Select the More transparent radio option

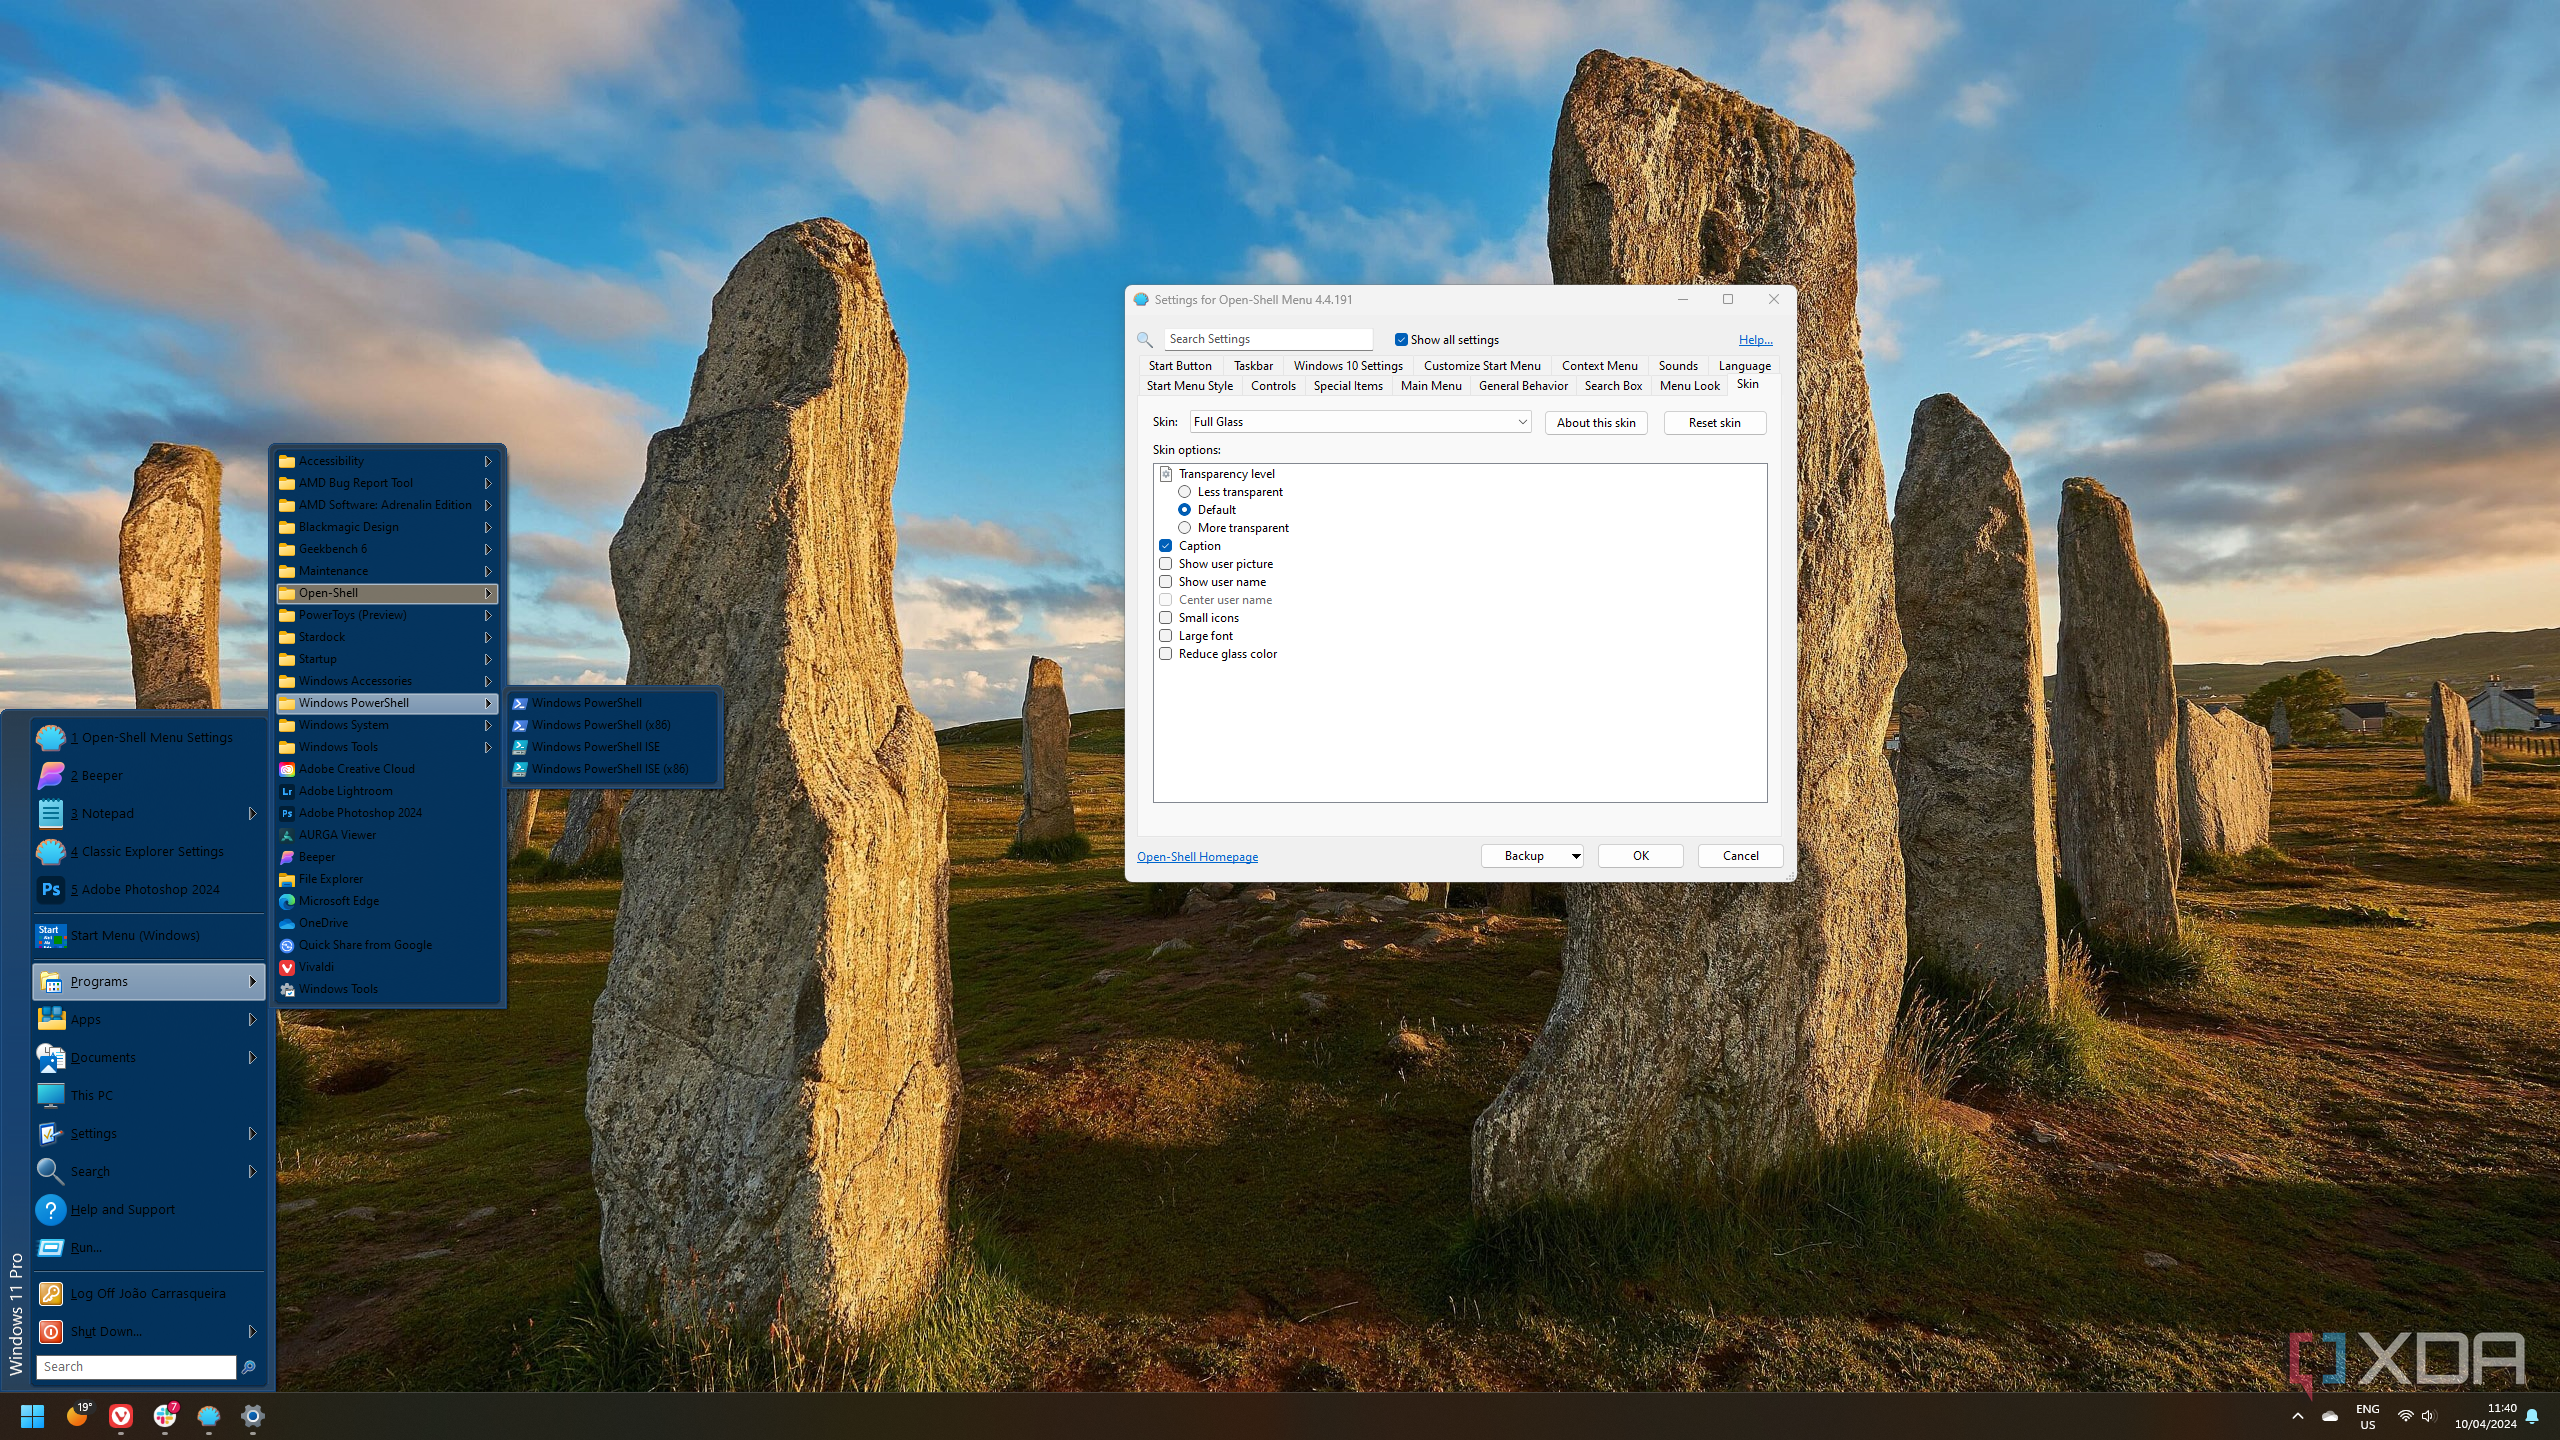pos(1185,528)
